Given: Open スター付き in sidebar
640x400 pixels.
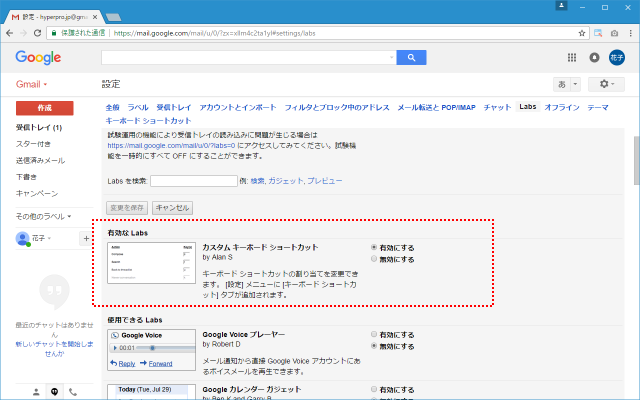Looking at the screenshot, I should tap(33, 144).
